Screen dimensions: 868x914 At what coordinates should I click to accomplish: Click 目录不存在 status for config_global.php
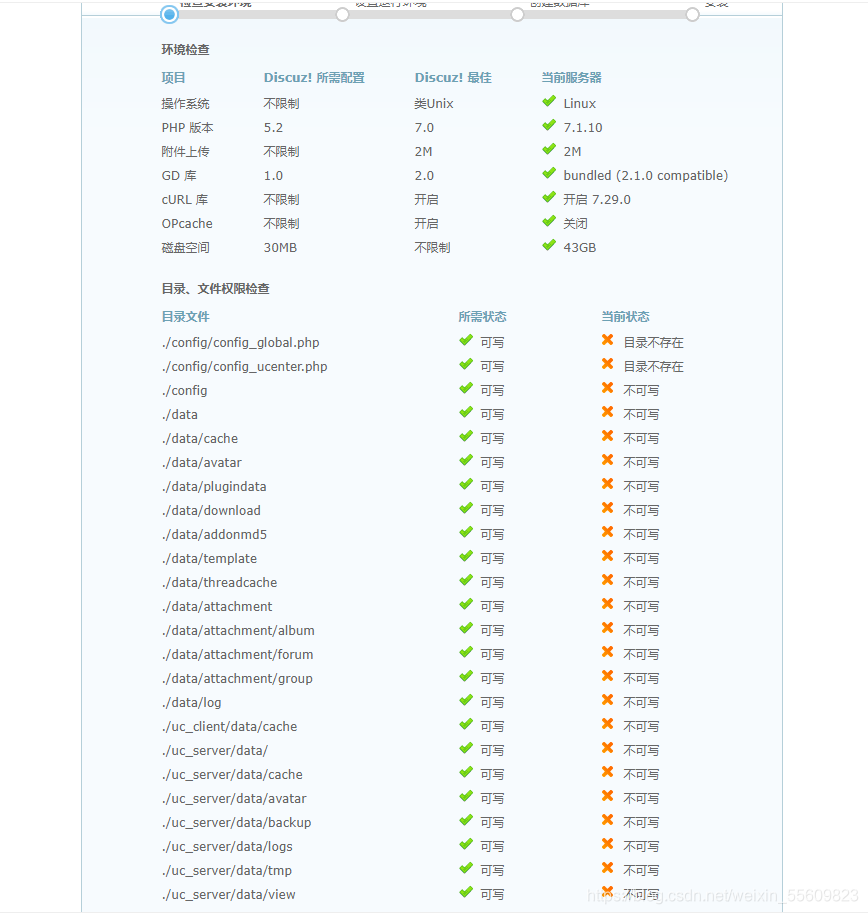pos(653,343)
